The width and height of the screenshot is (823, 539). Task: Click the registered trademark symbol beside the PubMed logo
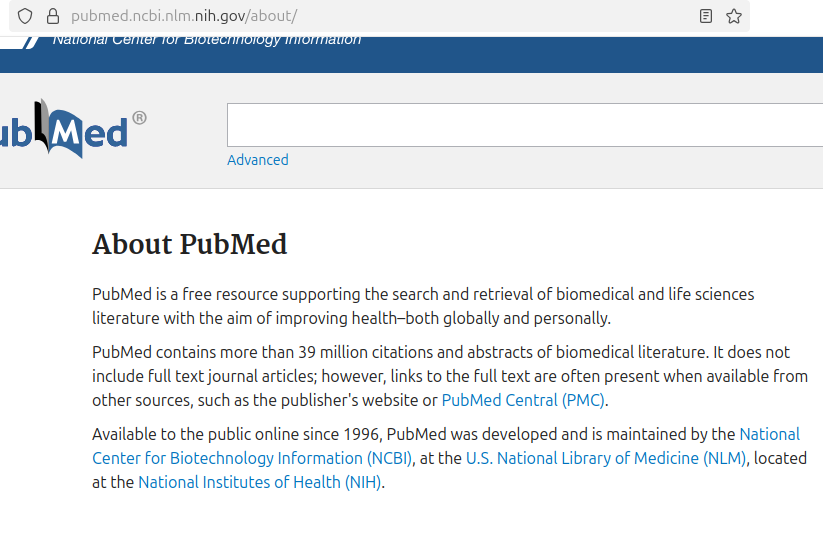(x=139, y=117)
